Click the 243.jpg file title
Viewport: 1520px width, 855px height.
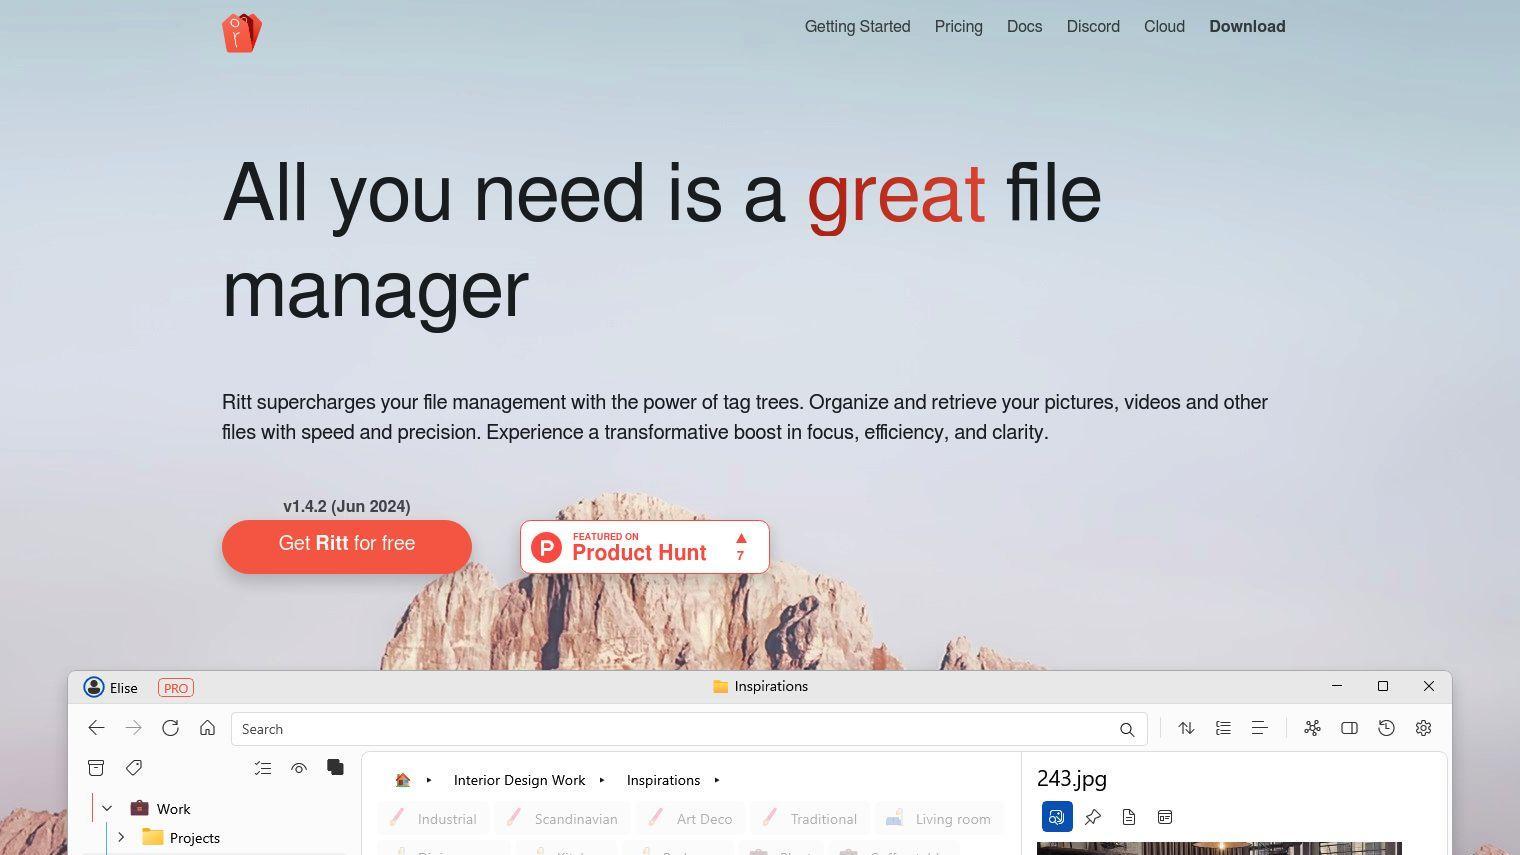pos(1072,779)
